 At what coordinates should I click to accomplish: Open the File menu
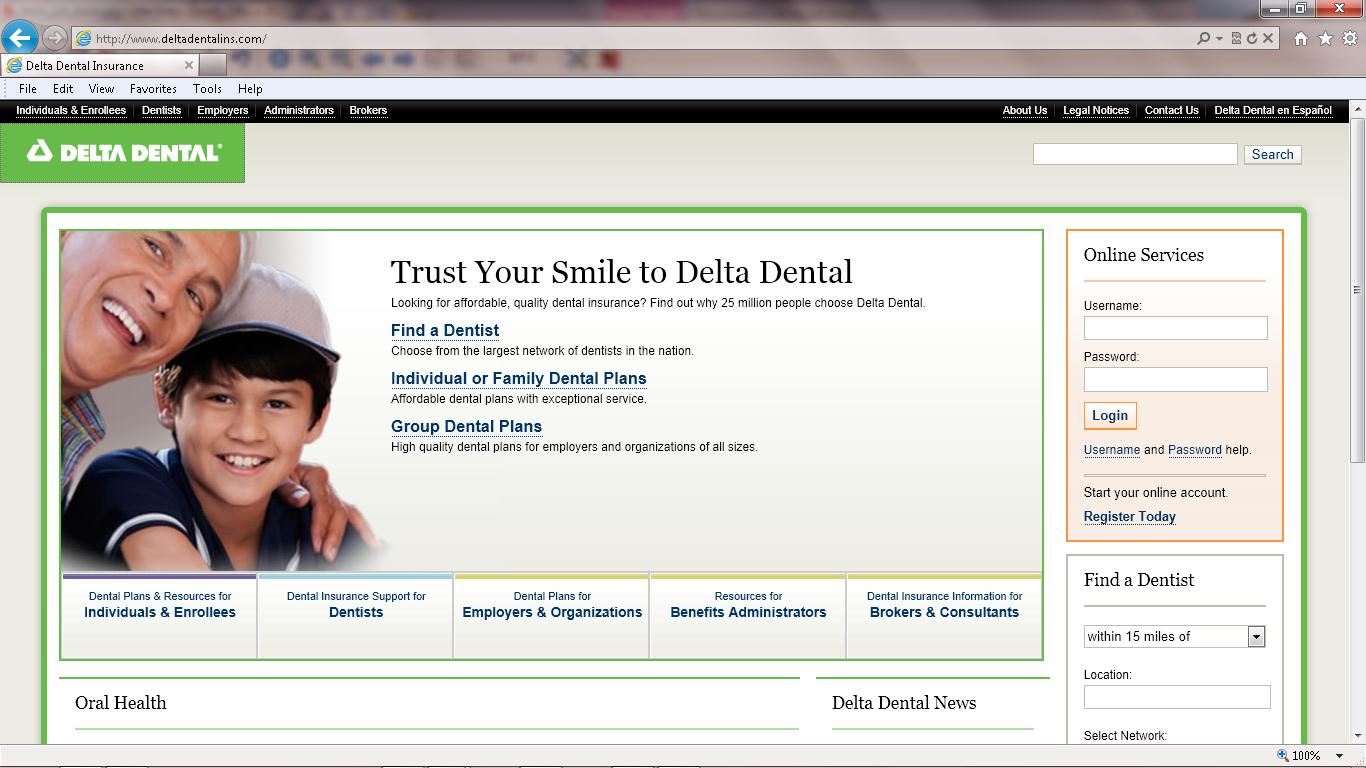pyautogui.click(x=28, y=88)
